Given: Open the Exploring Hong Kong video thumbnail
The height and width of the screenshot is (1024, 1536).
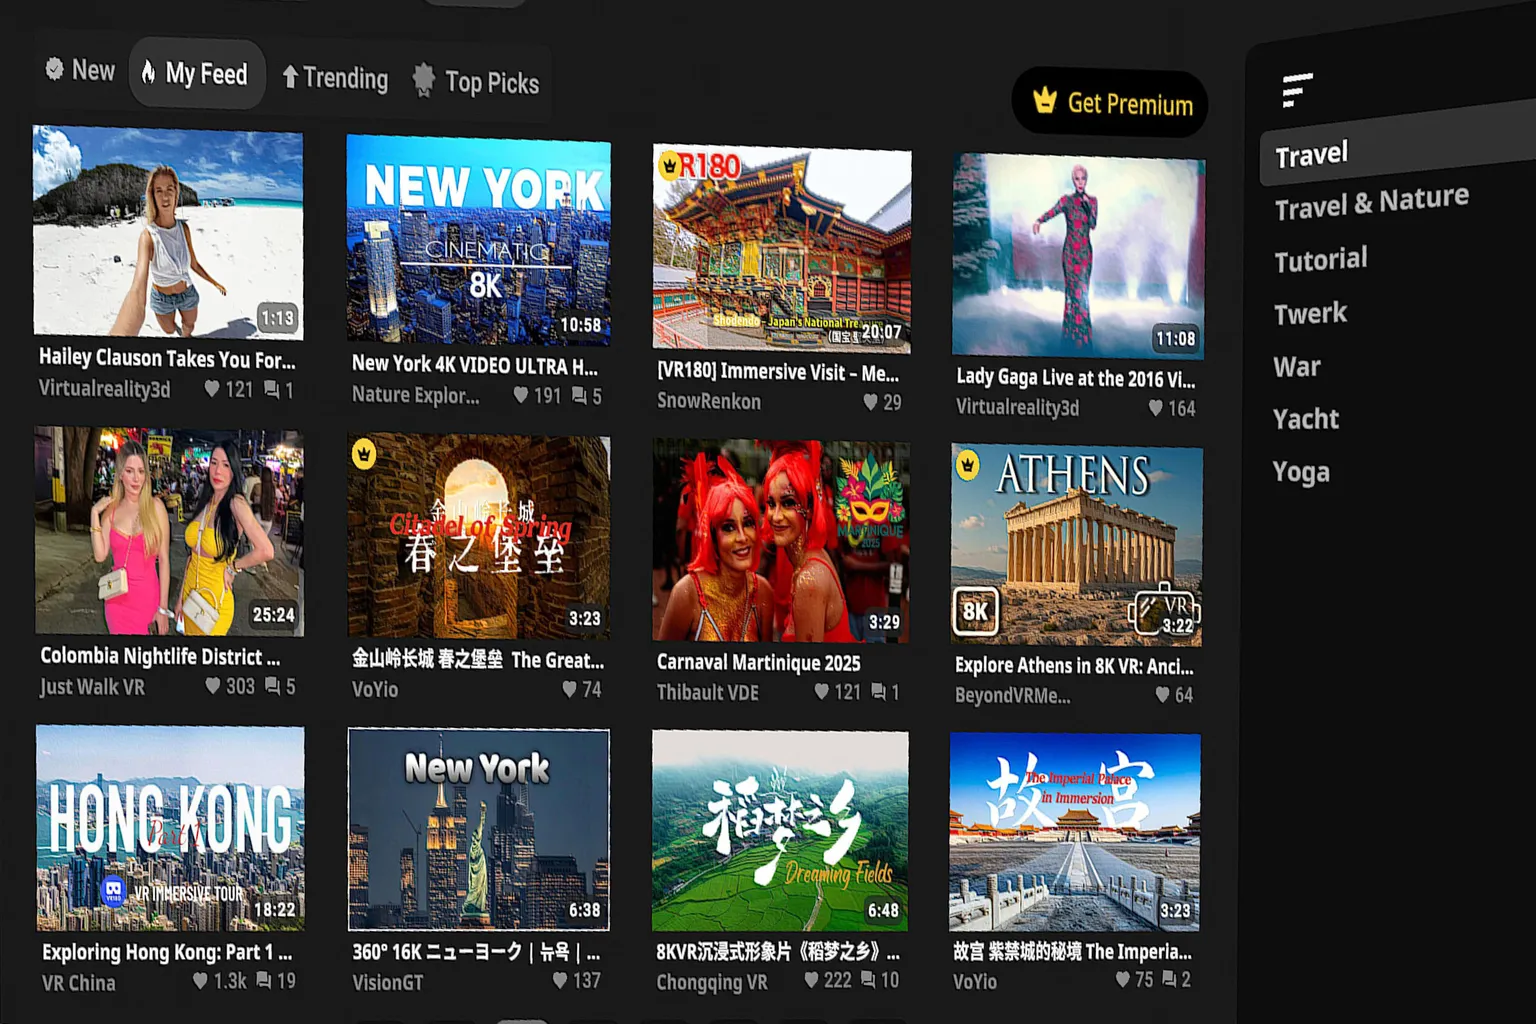Looking at the screenshot, I should click(x=168, y=826).
